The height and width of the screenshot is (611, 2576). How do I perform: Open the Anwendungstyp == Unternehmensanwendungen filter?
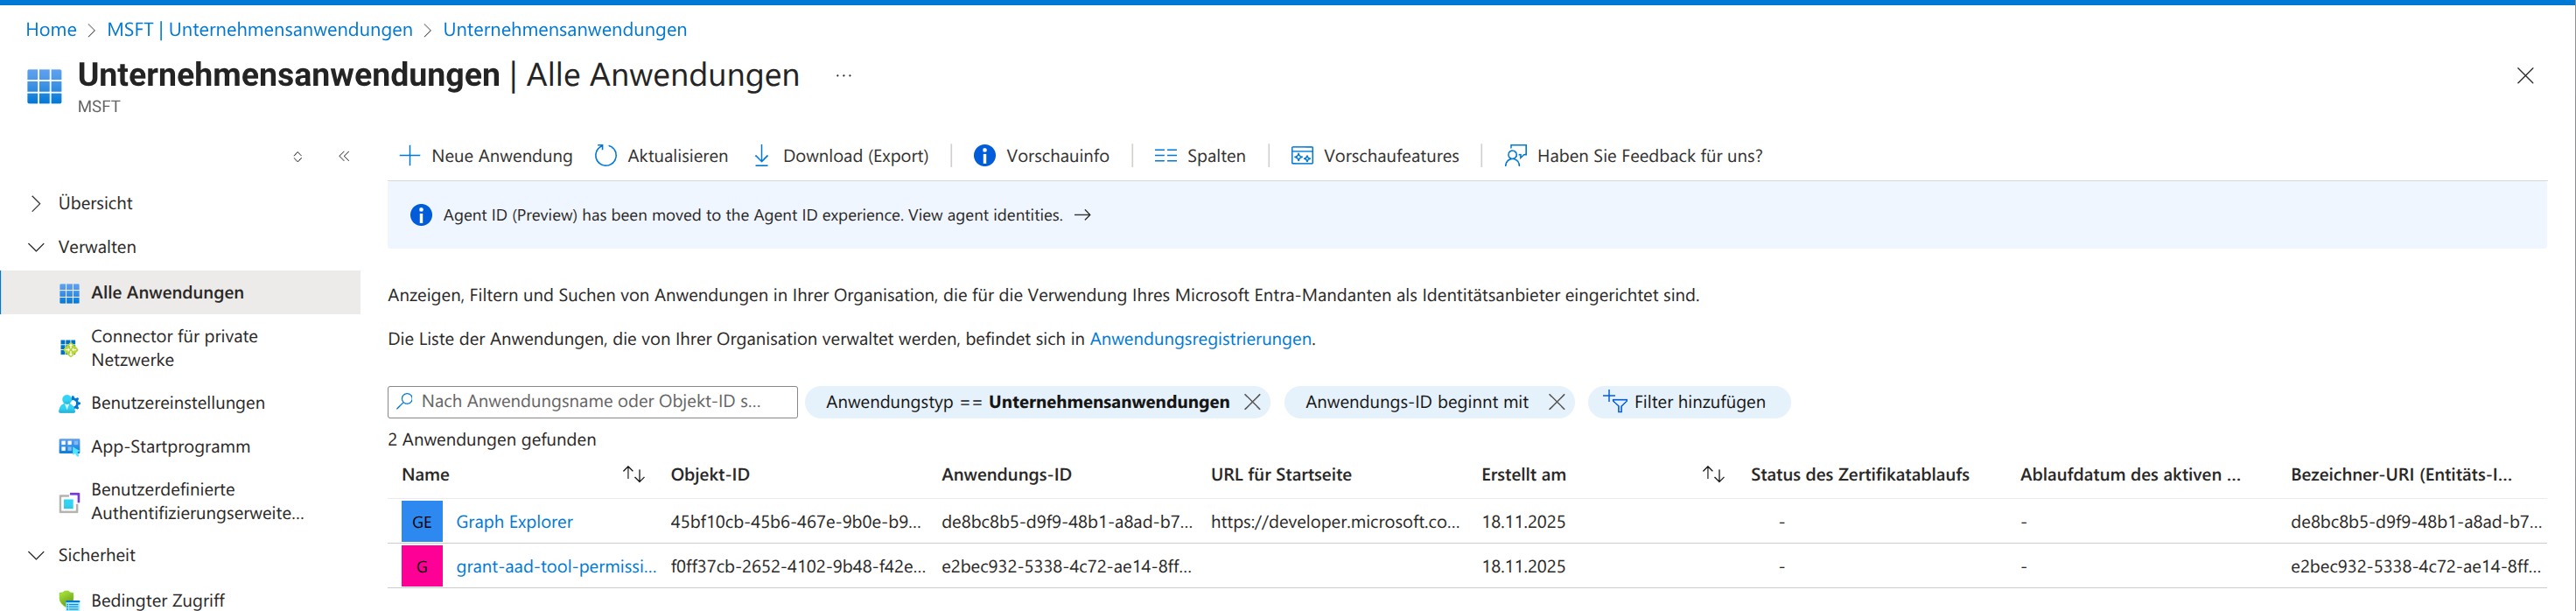(x=1027, y=402)
